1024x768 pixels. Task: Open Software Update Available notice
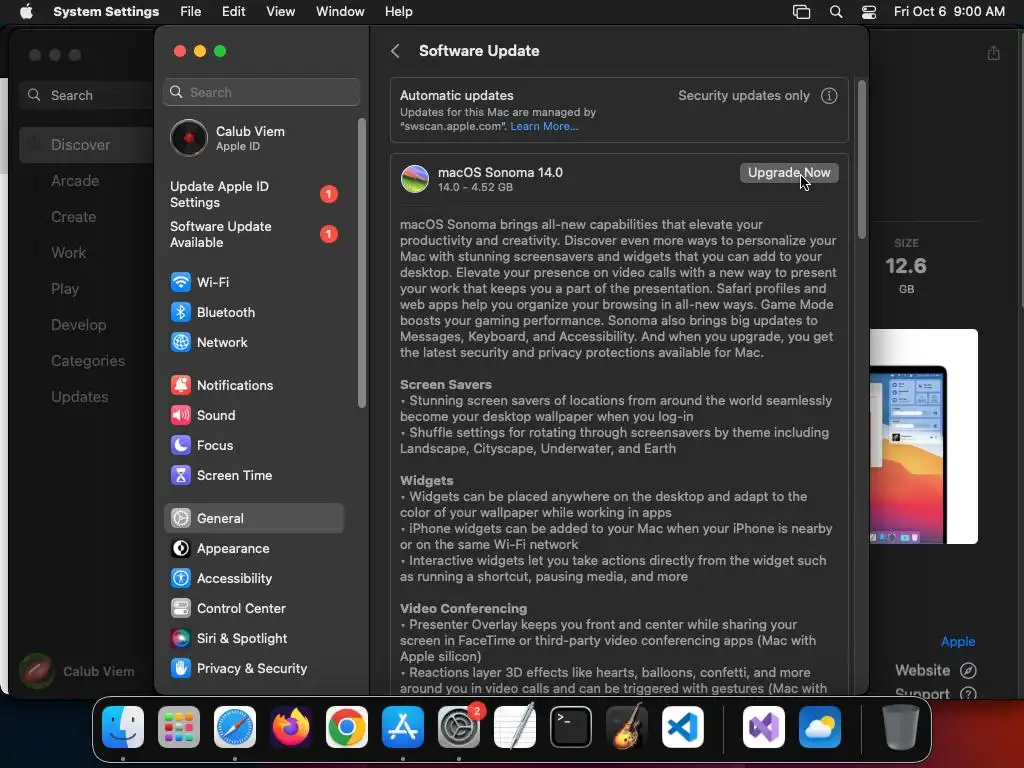[x=253, y=234]
